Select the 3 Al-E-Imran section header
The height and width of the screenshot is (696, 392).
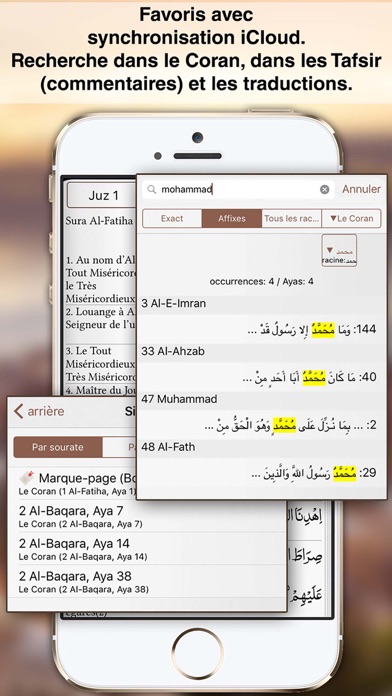tap(262, 304)
